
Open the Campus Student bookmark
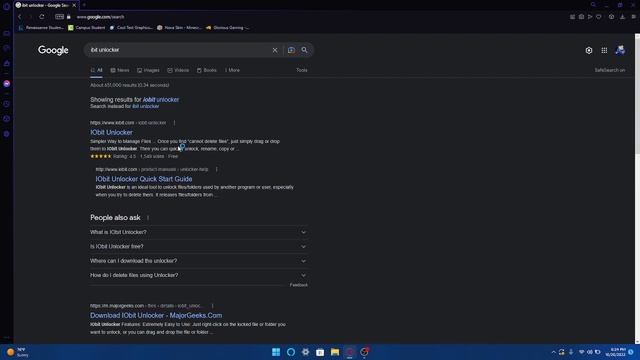87,28
